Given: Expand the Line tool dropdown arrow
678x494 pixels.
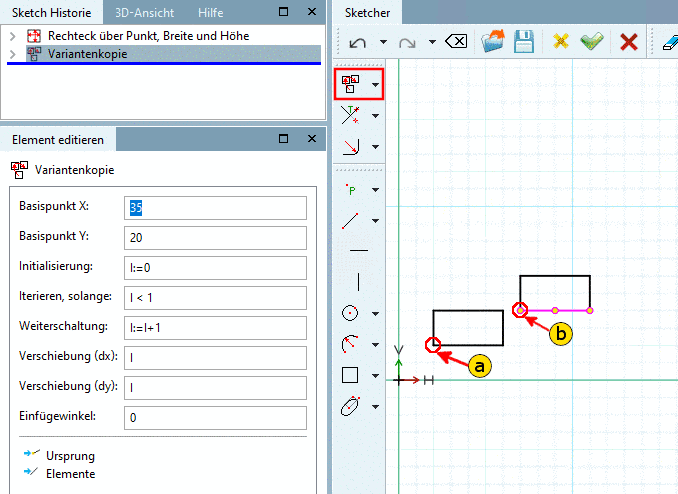Looking at the screenshot, I should point(375,221).
